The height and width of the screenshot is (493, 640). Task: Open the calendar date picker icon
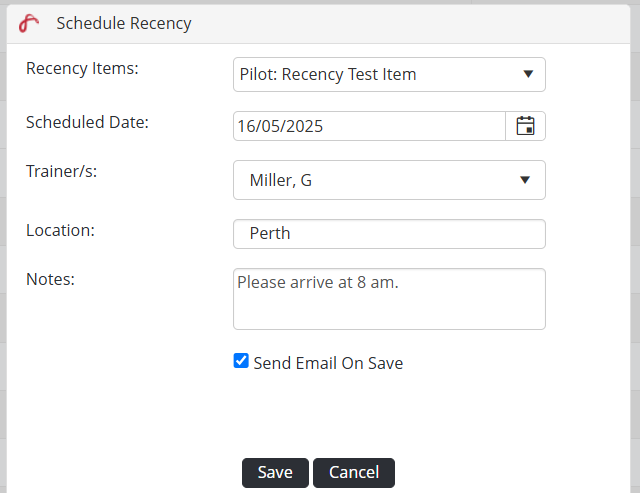point(525,126)
